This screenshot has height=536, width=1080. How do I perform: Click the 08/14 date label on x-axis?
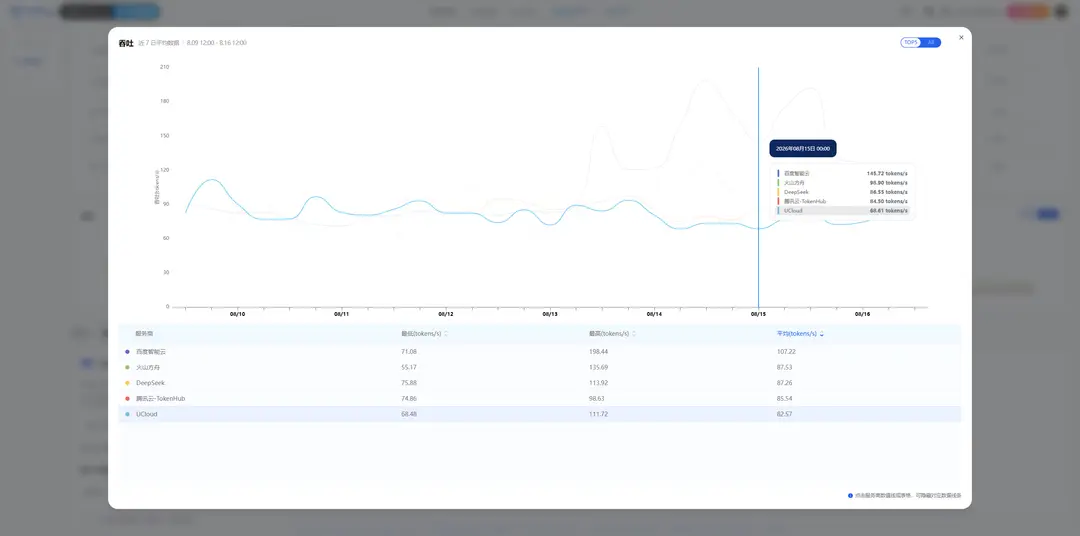click(x=654, y=314)
